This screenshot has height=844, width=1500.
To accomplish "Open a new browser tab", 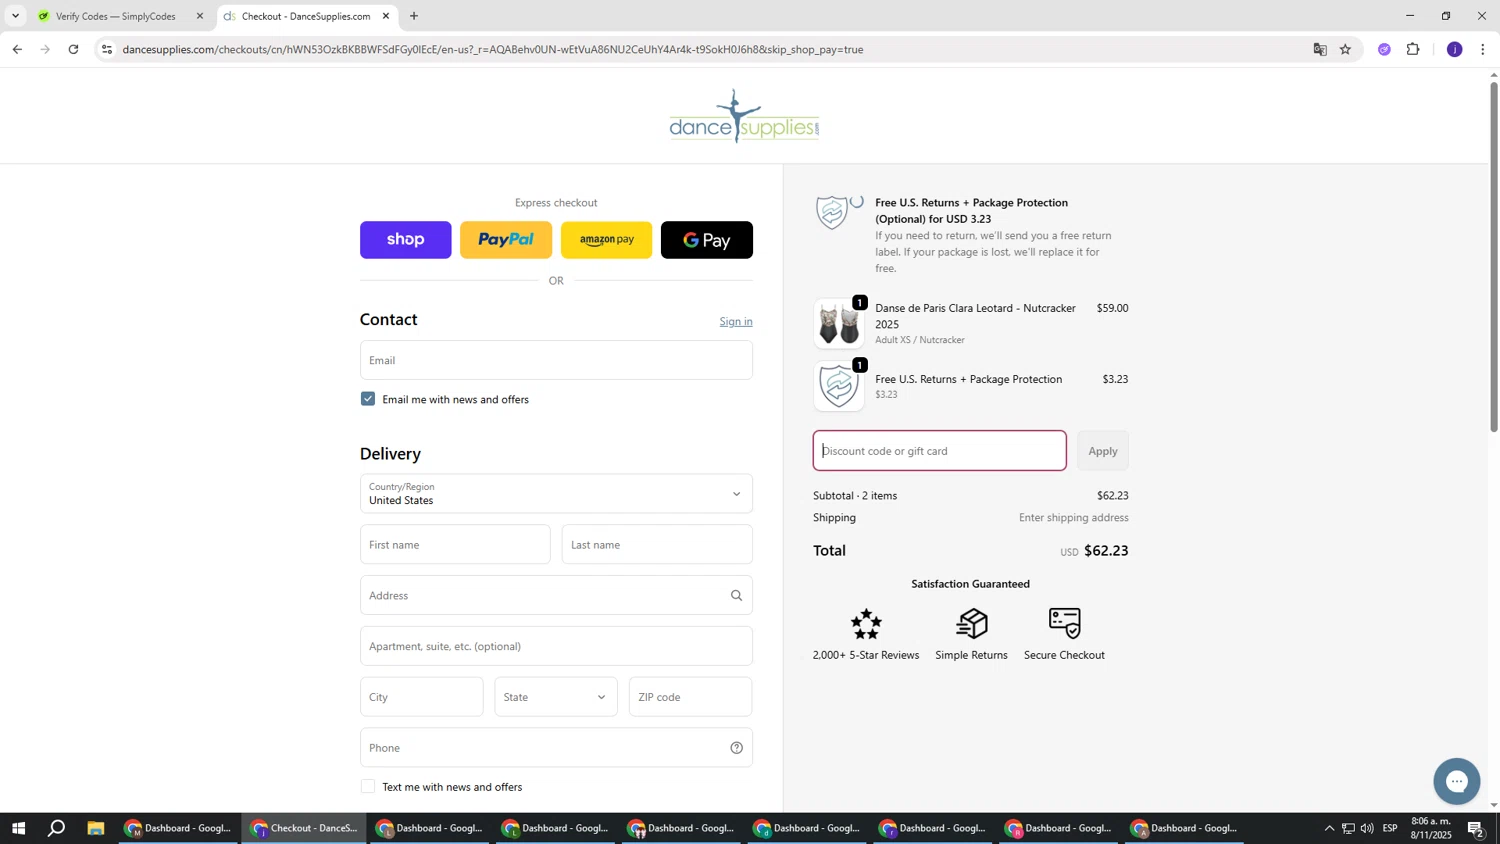I will [414, 16].
